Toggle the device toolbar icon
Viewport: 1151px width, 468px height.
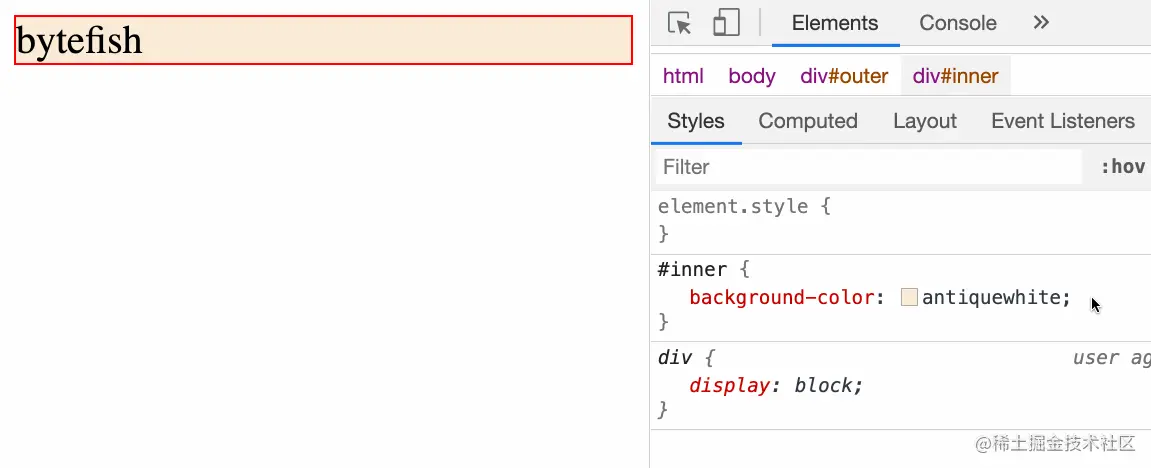click(725, 23)
